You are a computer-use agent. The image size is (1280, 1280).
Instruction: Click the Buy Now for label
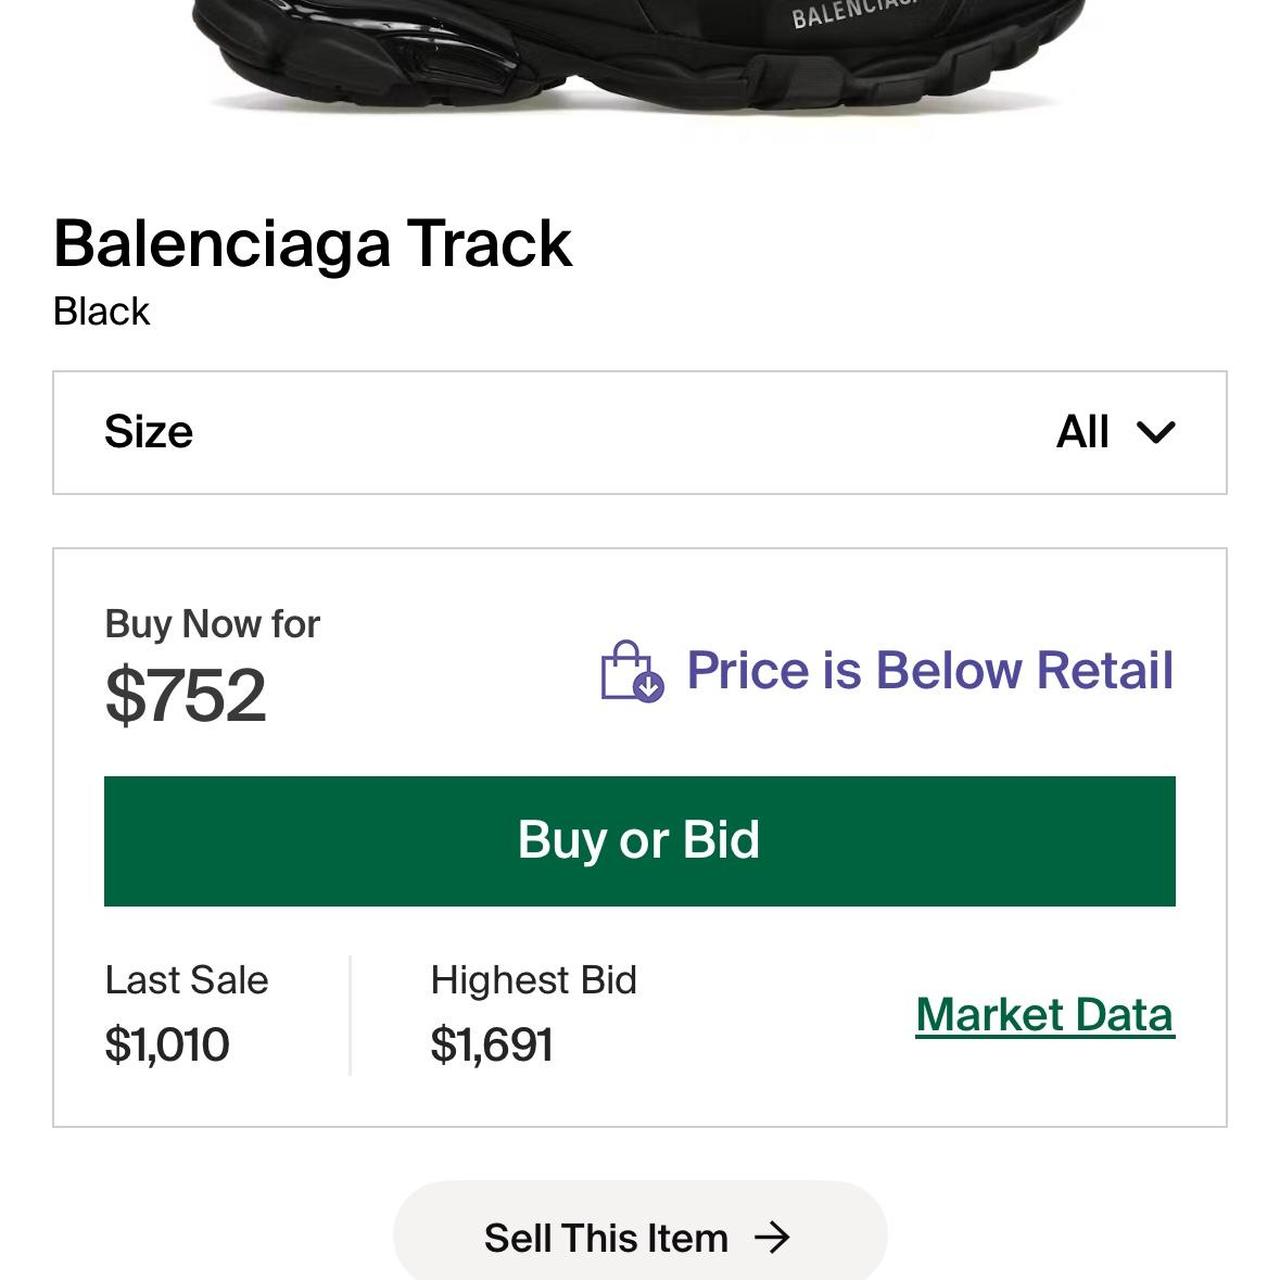click(211, 622)
